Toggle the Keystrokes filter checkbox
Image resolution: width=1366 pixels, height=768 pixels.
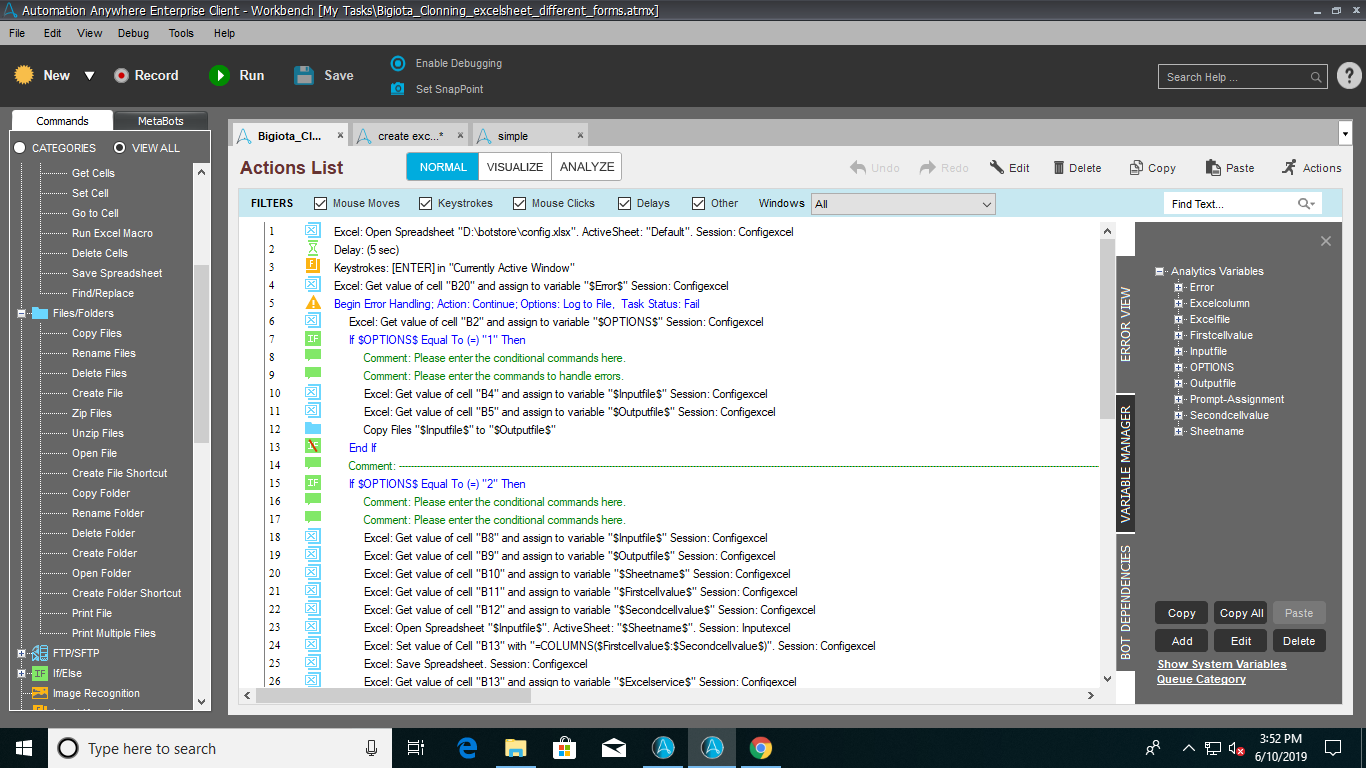point(426,204)
